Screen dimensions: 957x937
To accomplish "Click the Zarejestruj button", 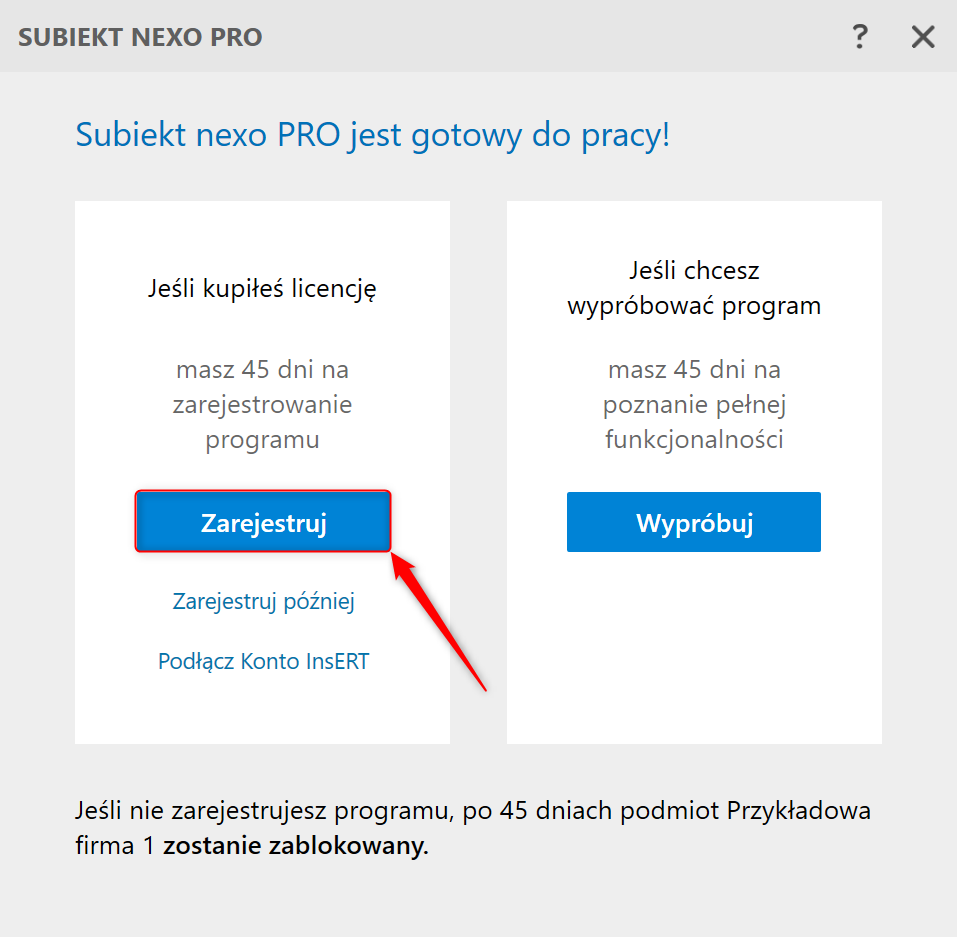I will (x=263, y=521).
